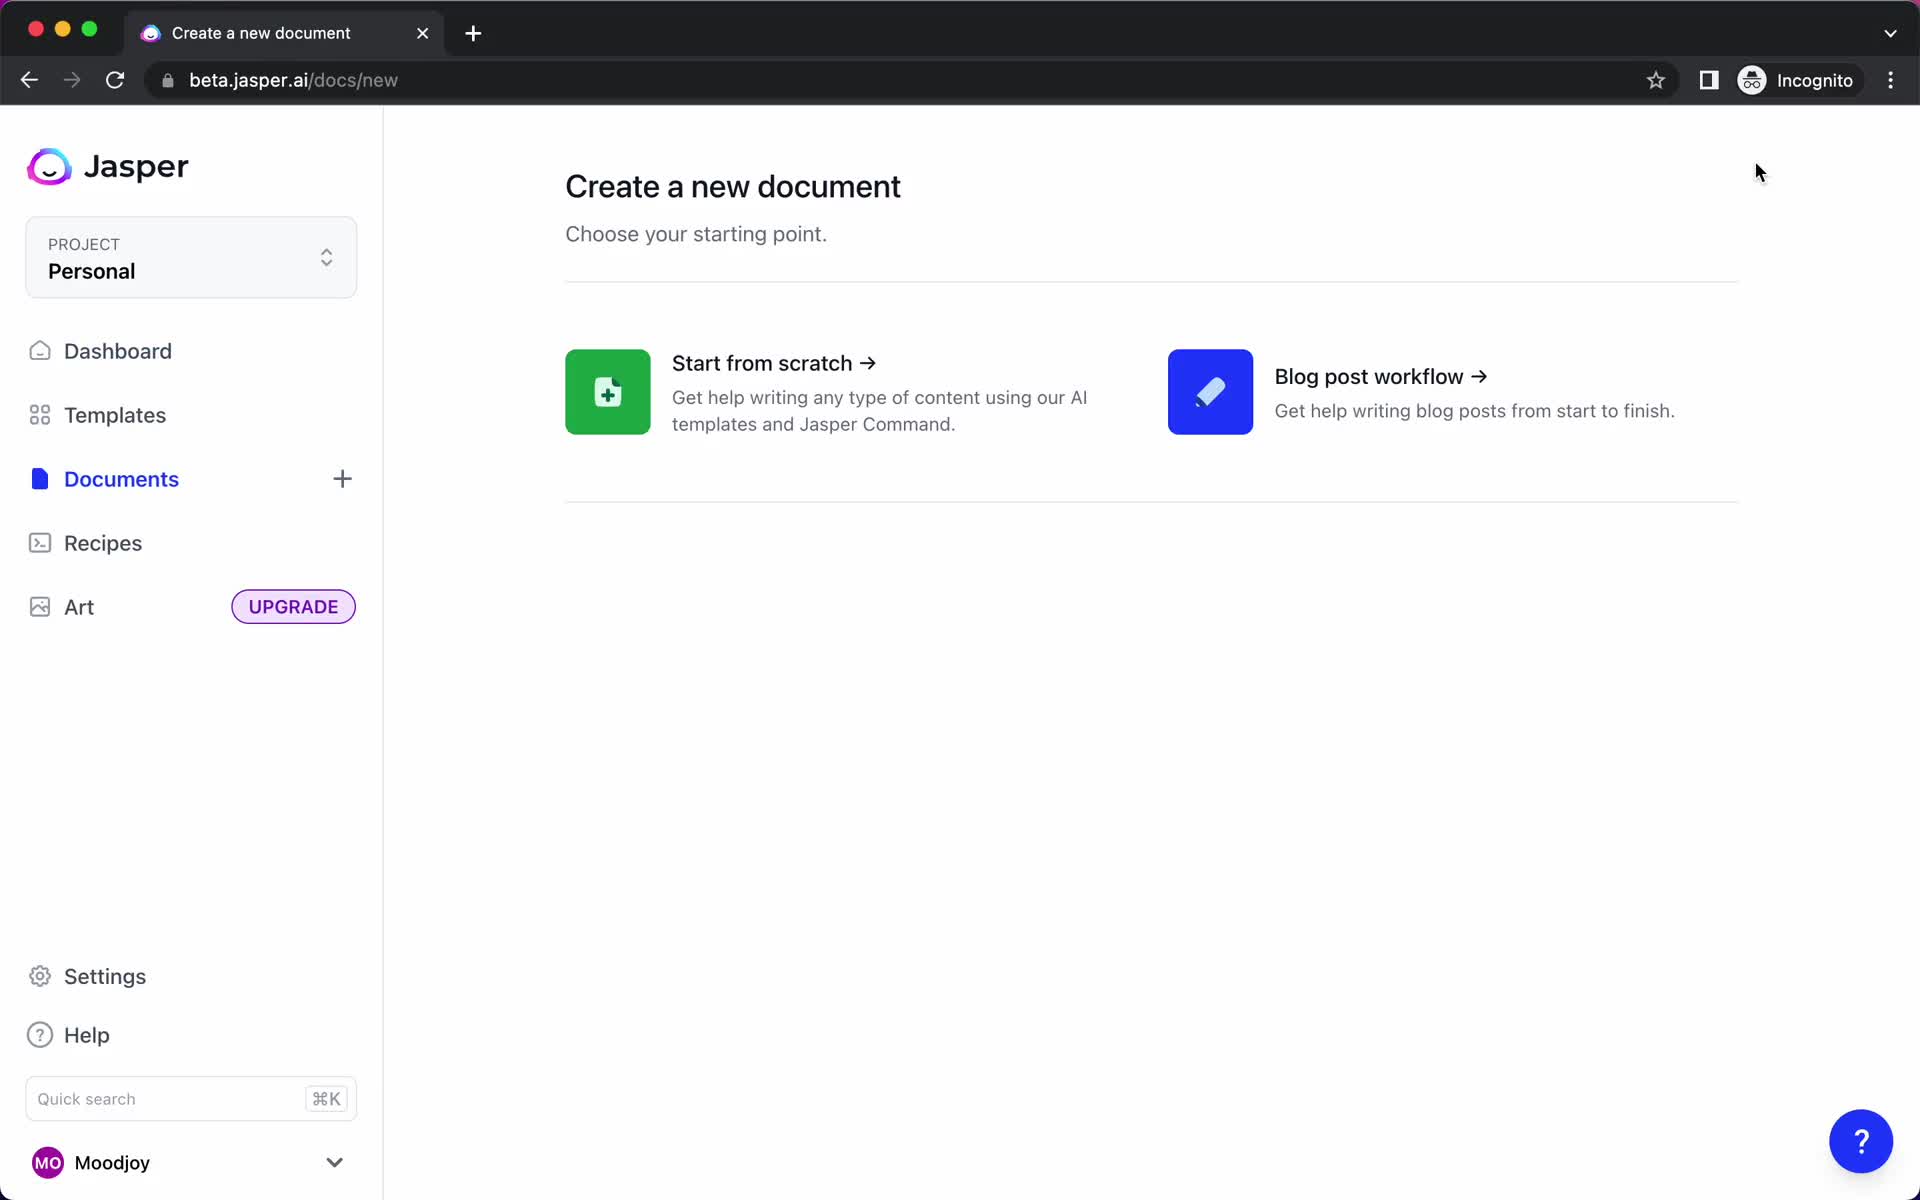Click the Blog post workflow icon

(1211, 391)
